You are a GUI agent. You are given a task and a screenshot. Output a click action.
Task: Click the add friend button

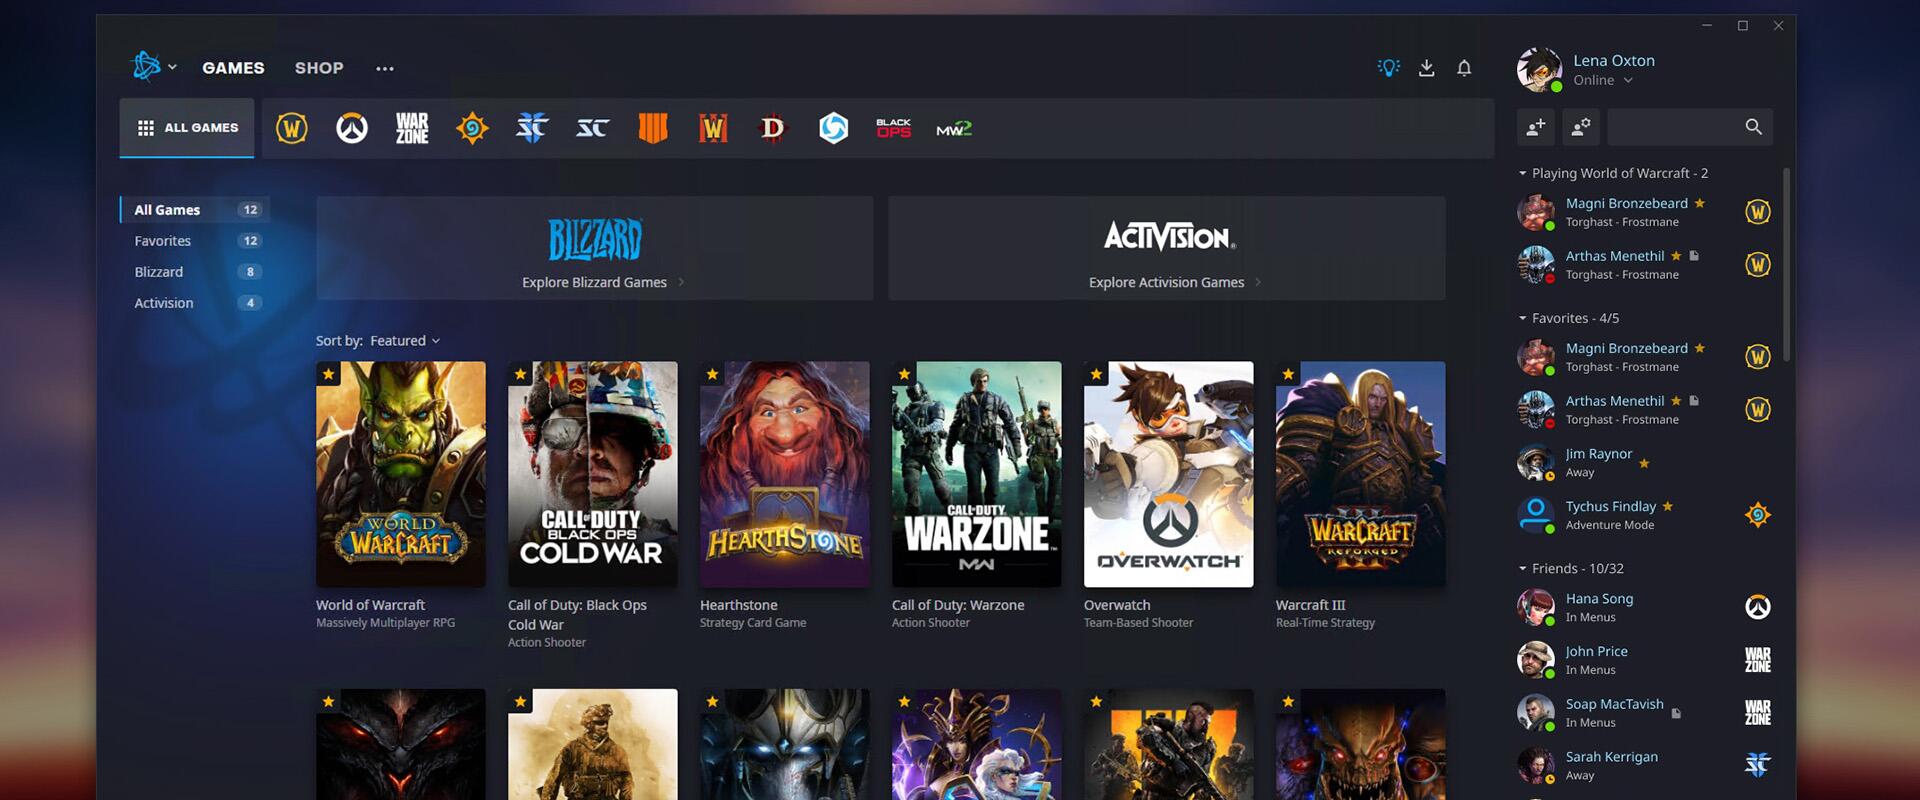pyautogui.click(x=1536, y=127)
